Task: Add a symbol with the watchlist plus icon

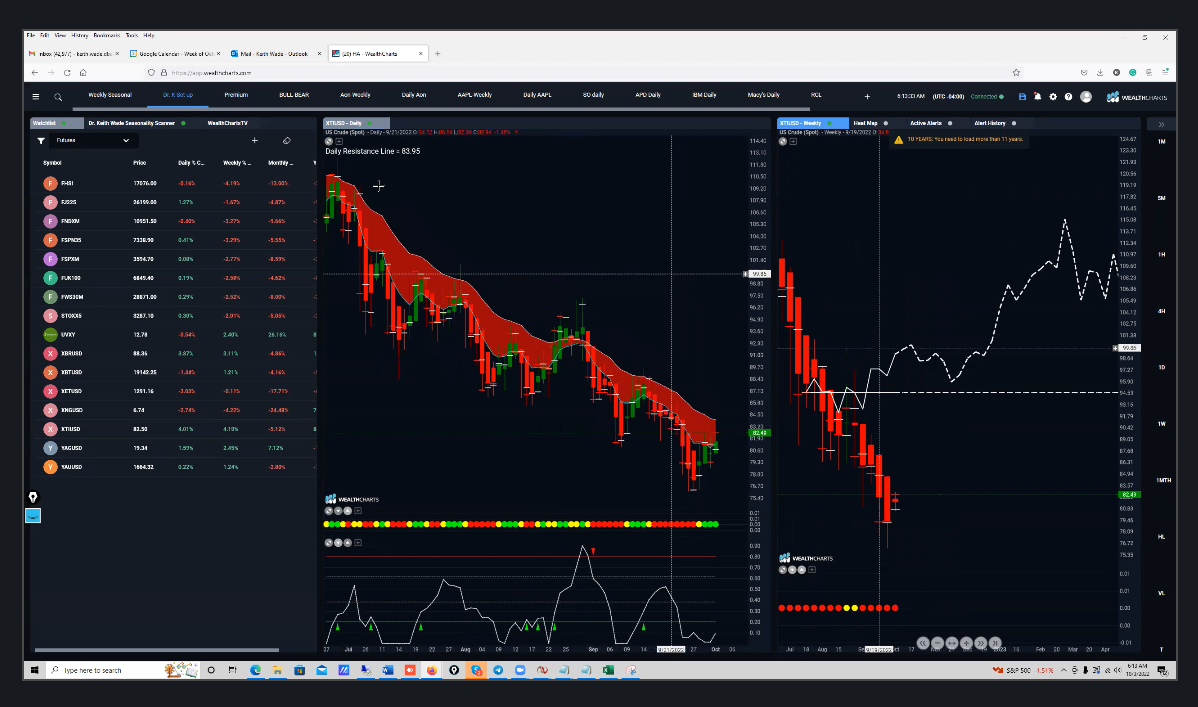Action: point(254,141)
